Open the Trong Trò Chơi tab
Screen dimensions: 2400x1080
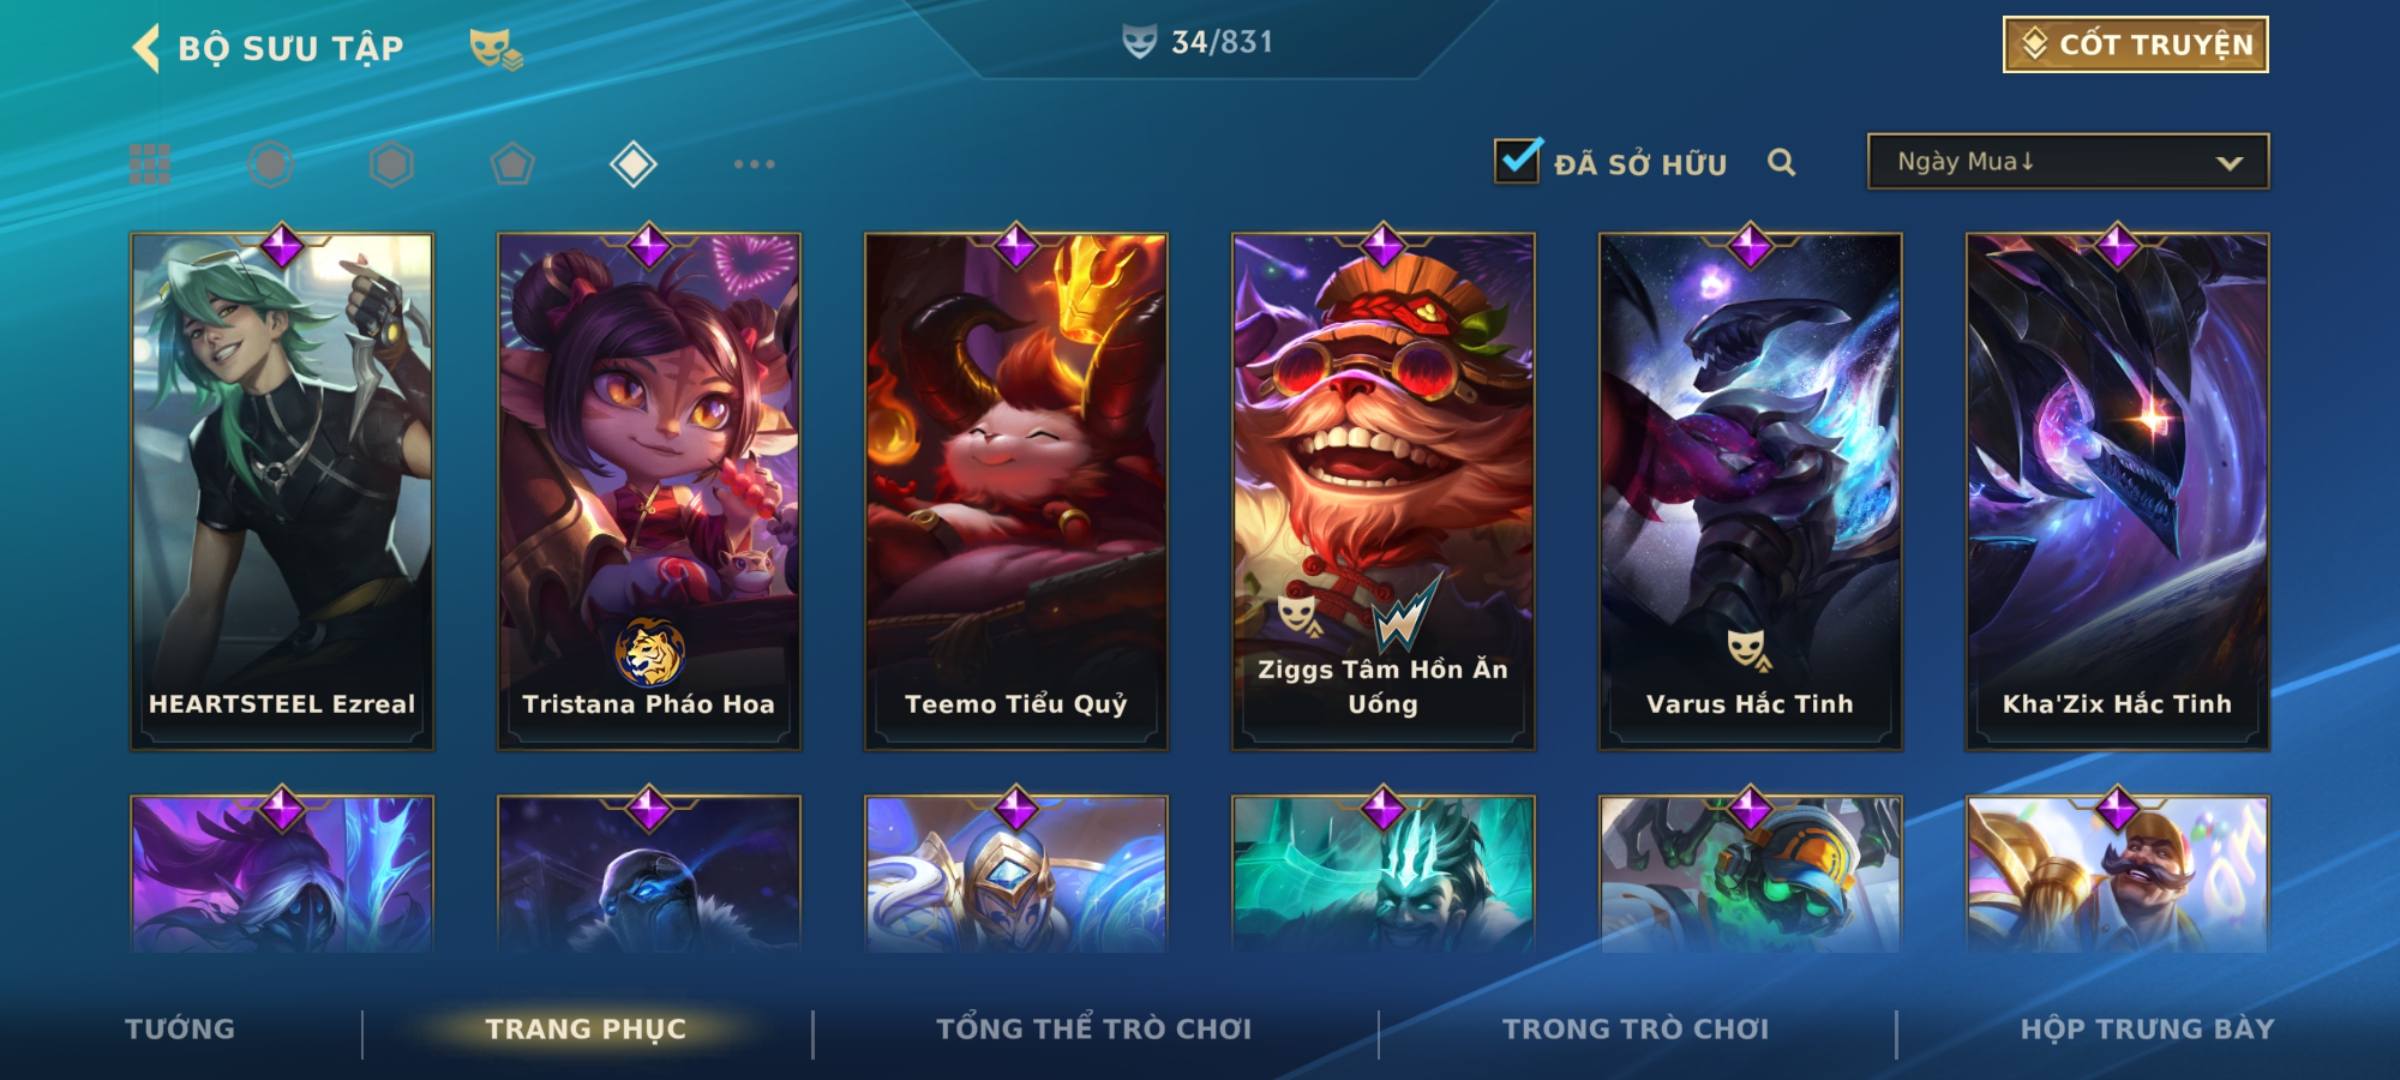1636,1029
